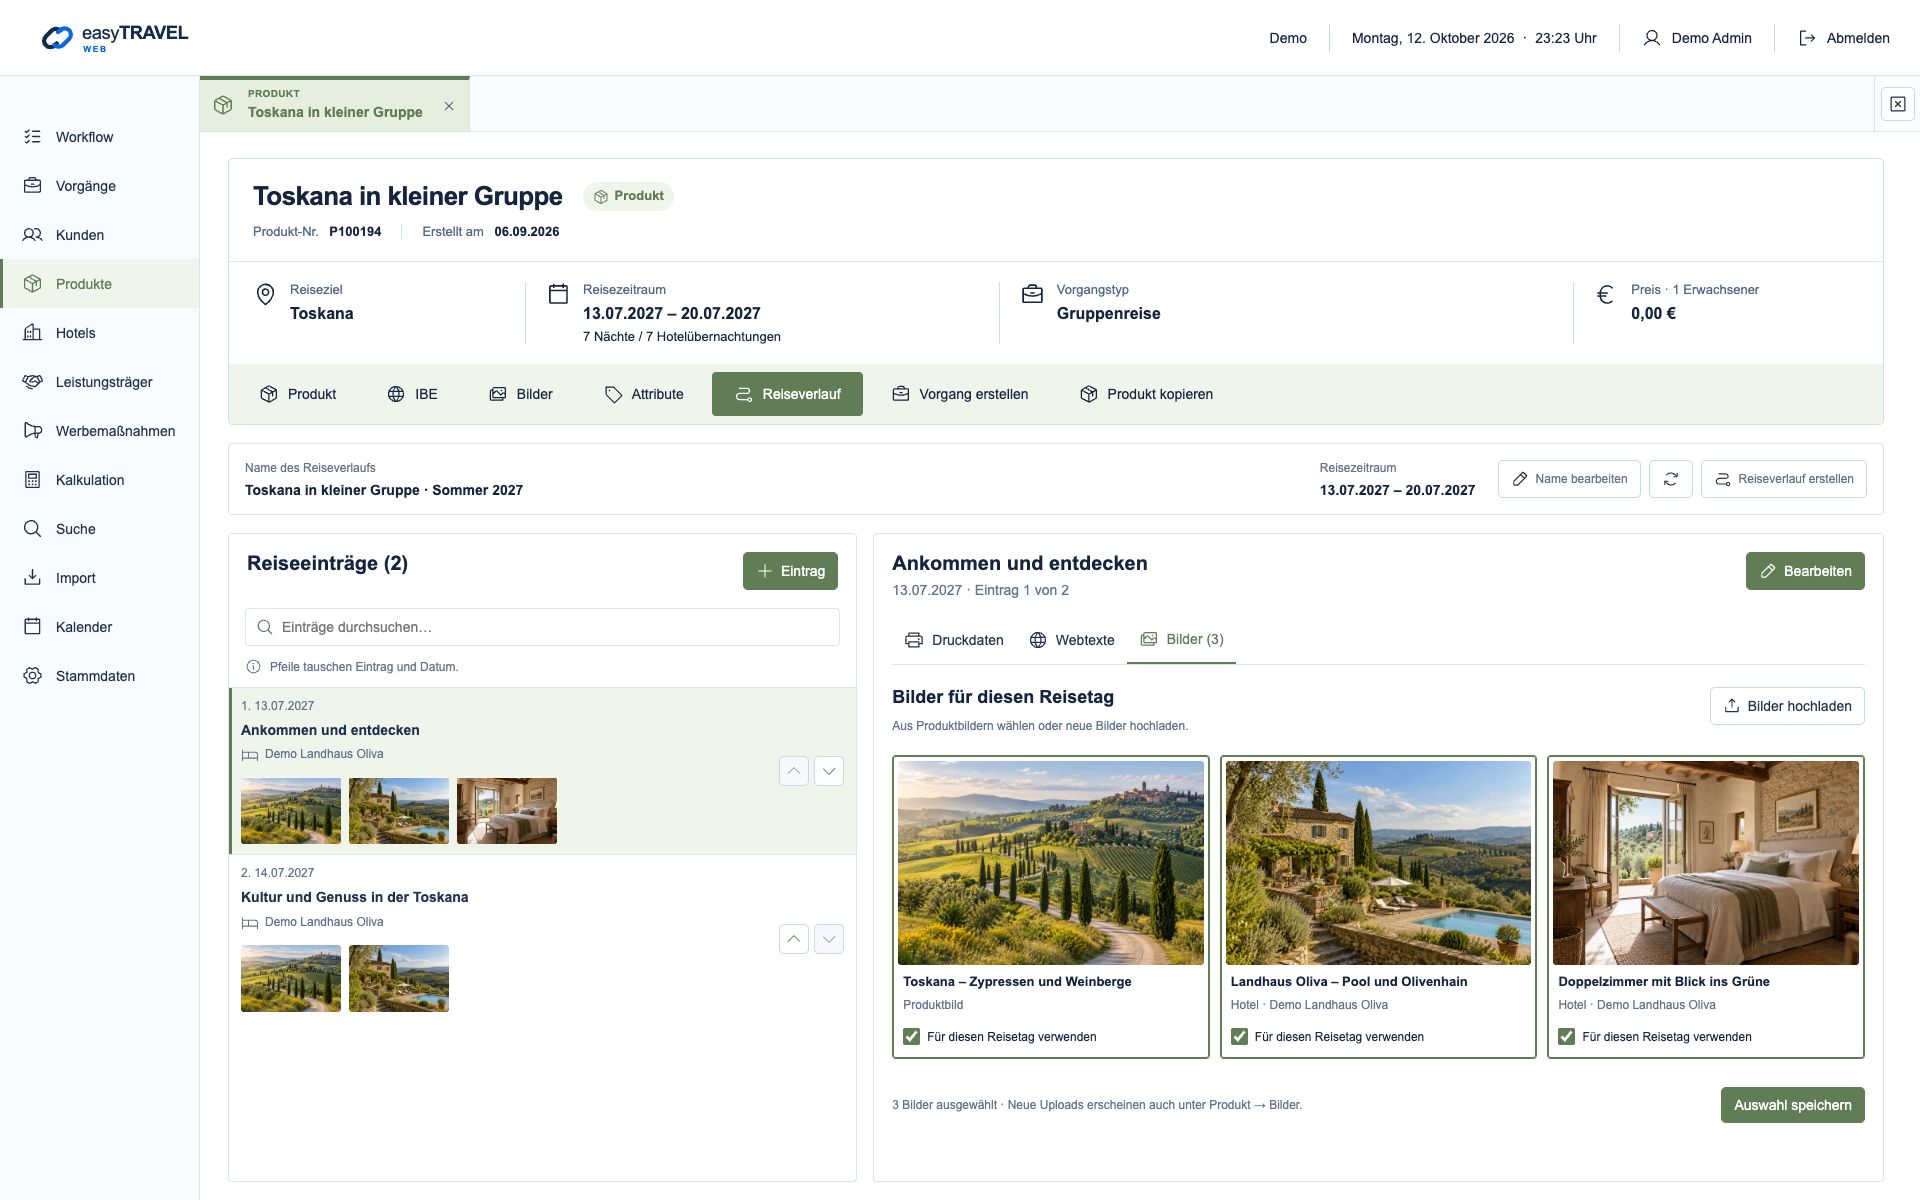Open Leistungsträger from the sidebar
The image size is (1920, 1200).
pos(99,382)
